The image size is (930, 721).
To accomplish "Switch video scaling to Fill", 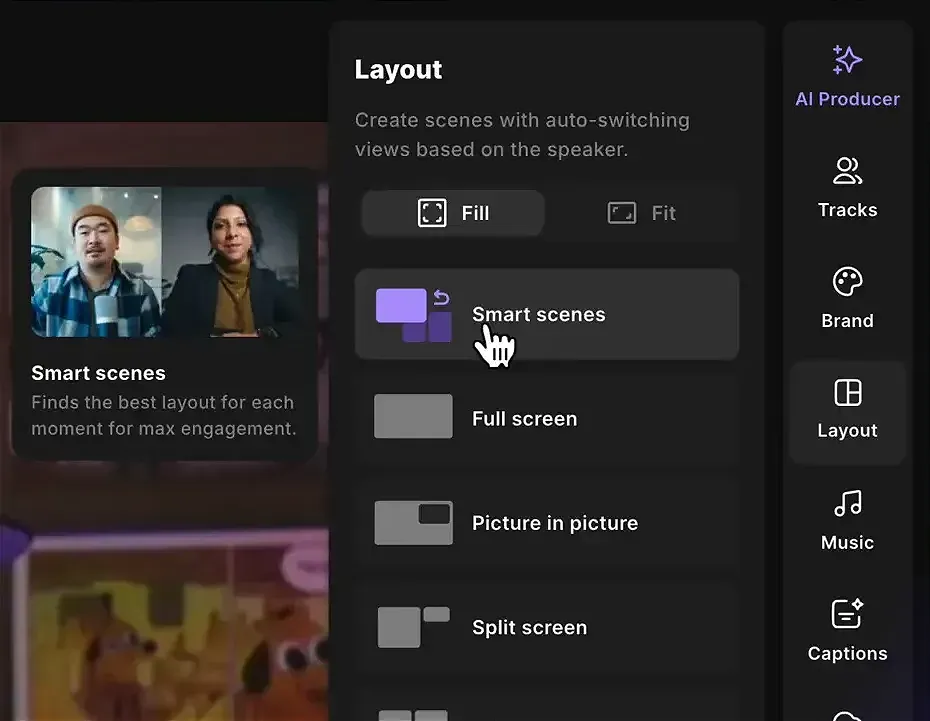I will [x=453, y=213].
